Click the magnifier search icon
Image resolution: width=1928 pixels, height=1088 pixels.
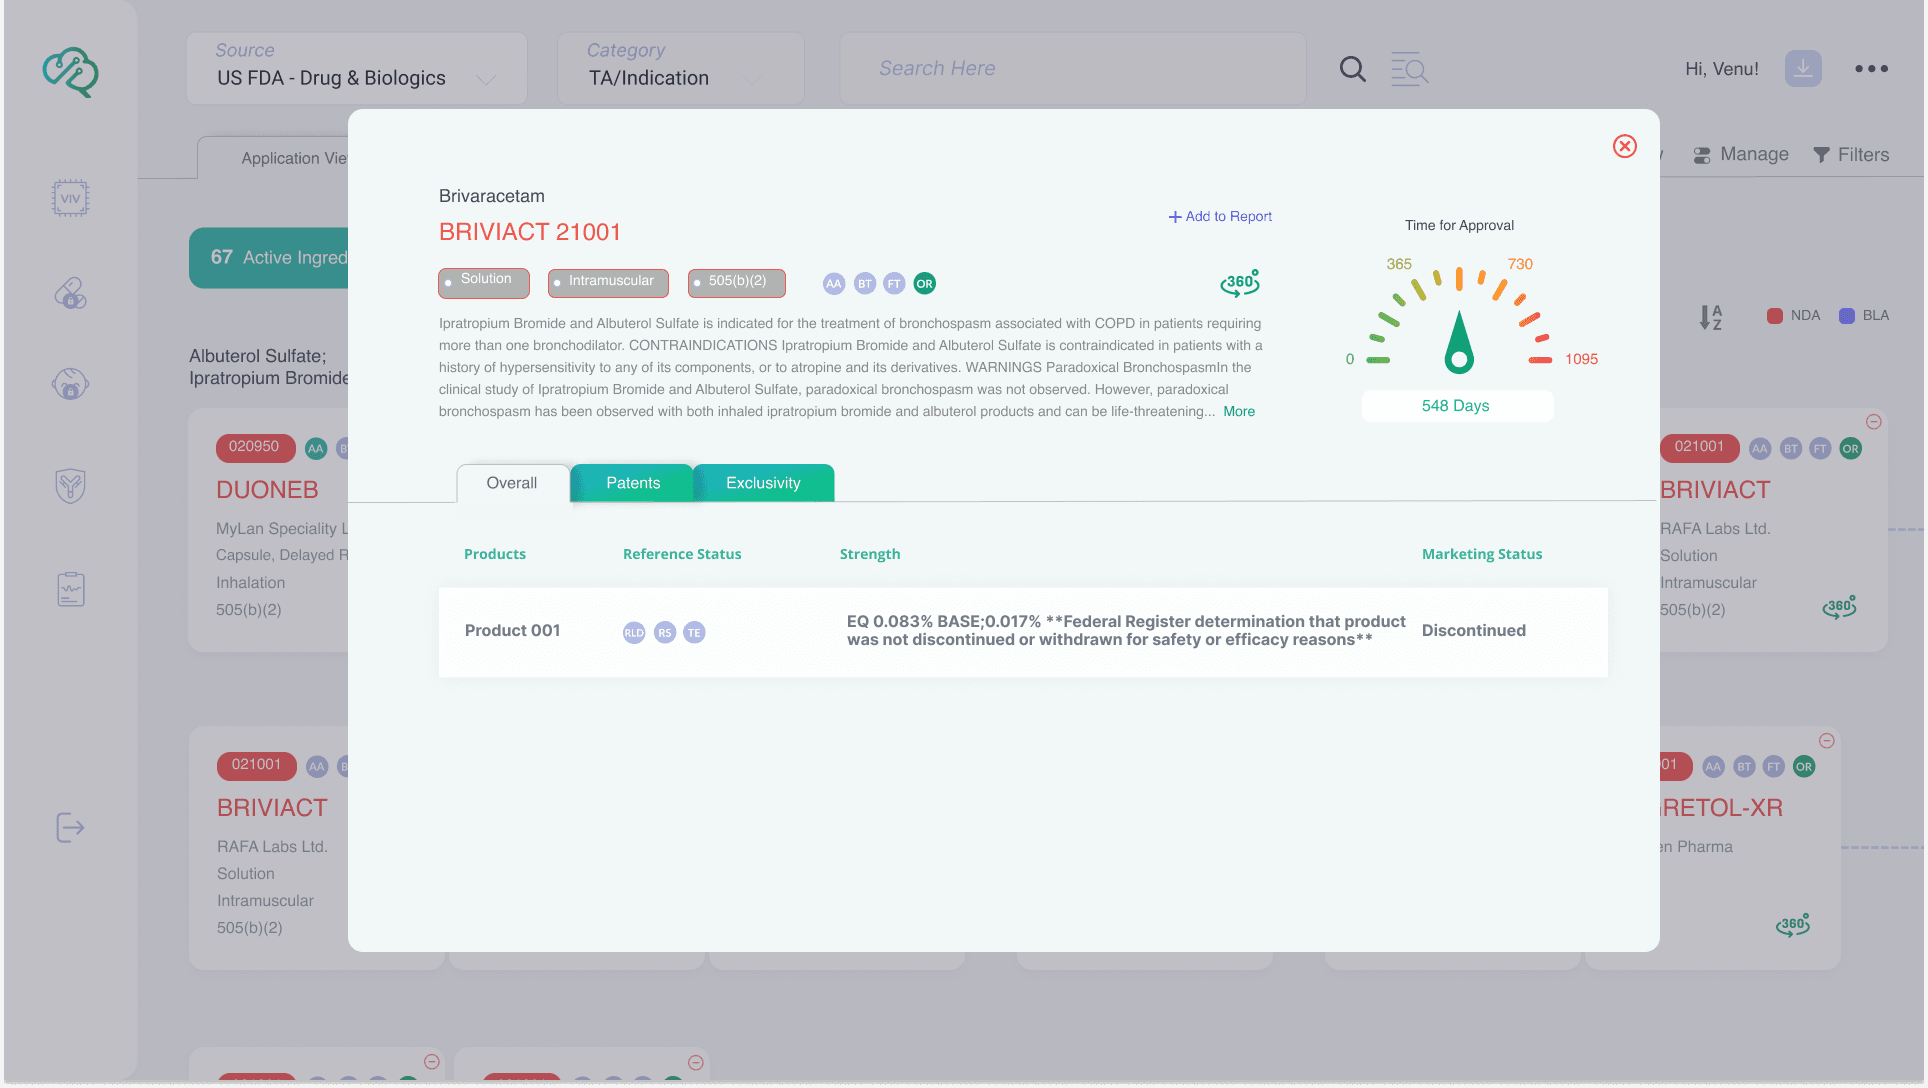(1352, 69)
